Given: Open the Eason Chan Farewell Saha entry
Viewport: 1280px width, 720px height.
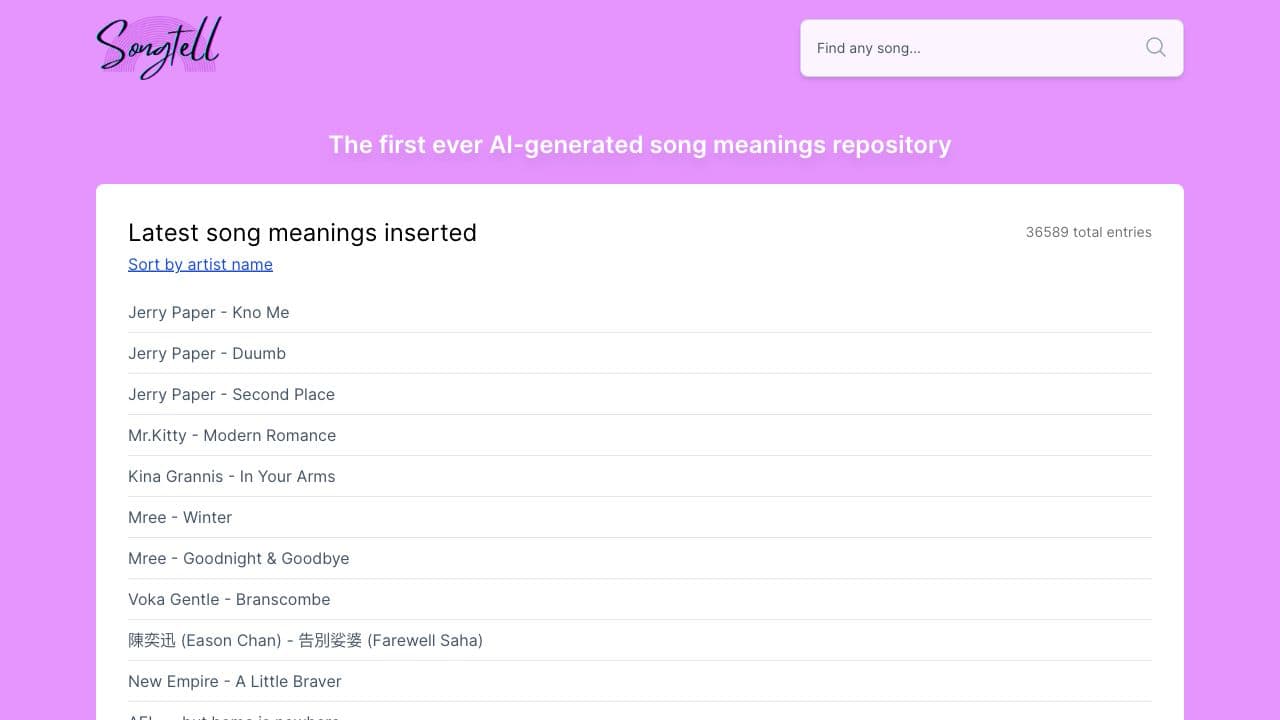Looking at the screenshot, I should 305,640.
